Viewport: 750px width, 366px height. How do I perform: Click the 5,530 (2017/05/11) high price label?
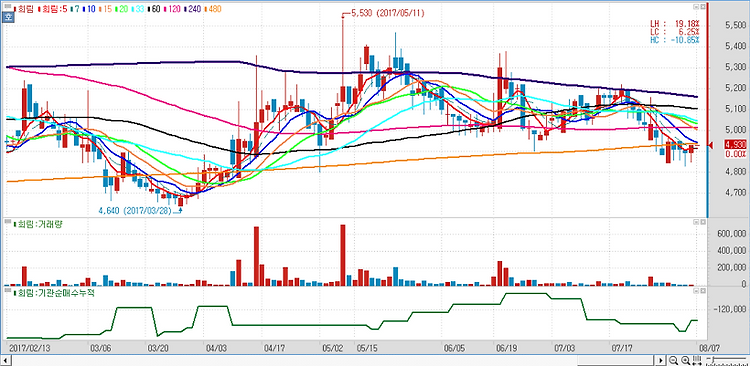click(x=387, y=13)
